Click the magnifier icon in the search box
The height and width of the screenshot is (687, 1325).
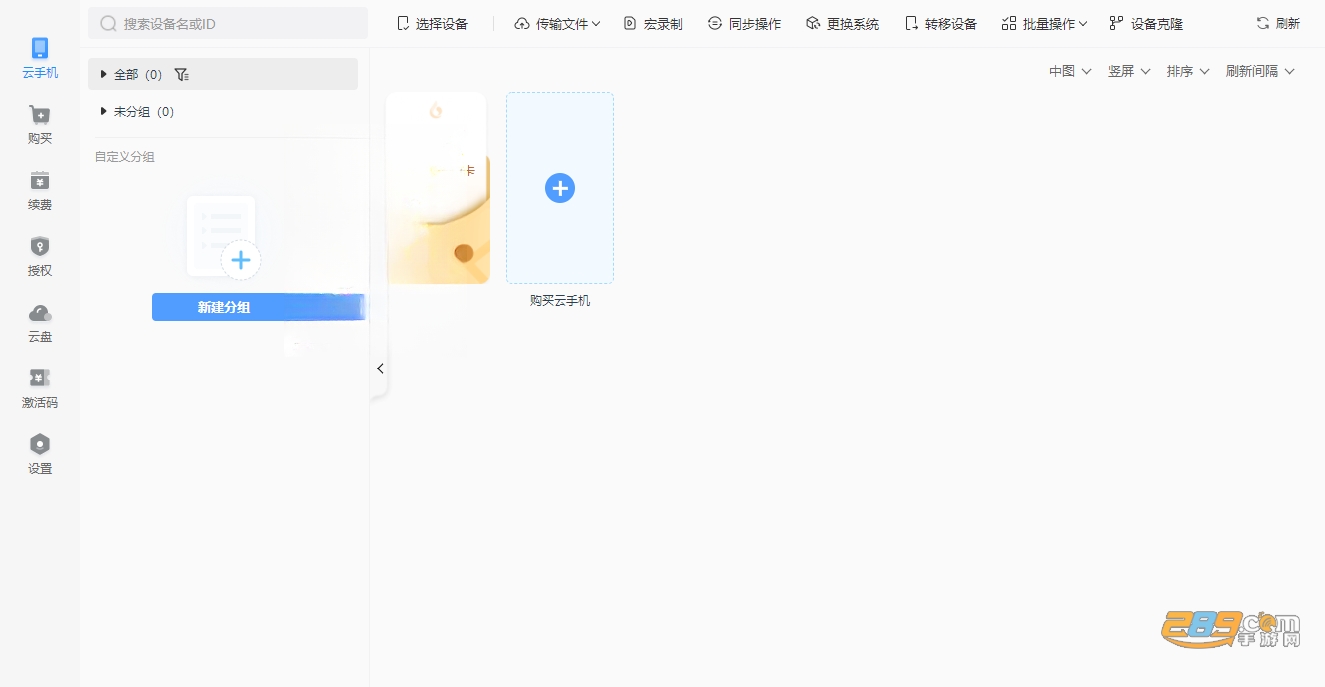coord(108,23)
